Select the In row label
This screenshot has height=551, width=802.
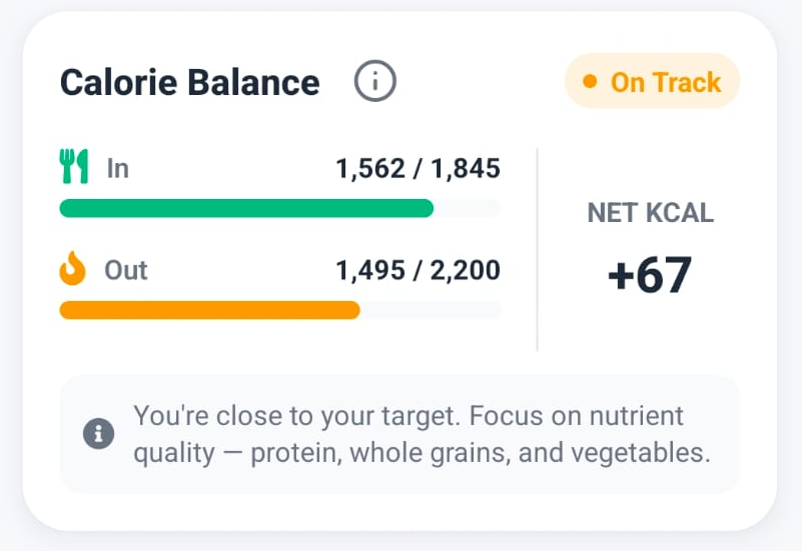coord(117,168)
